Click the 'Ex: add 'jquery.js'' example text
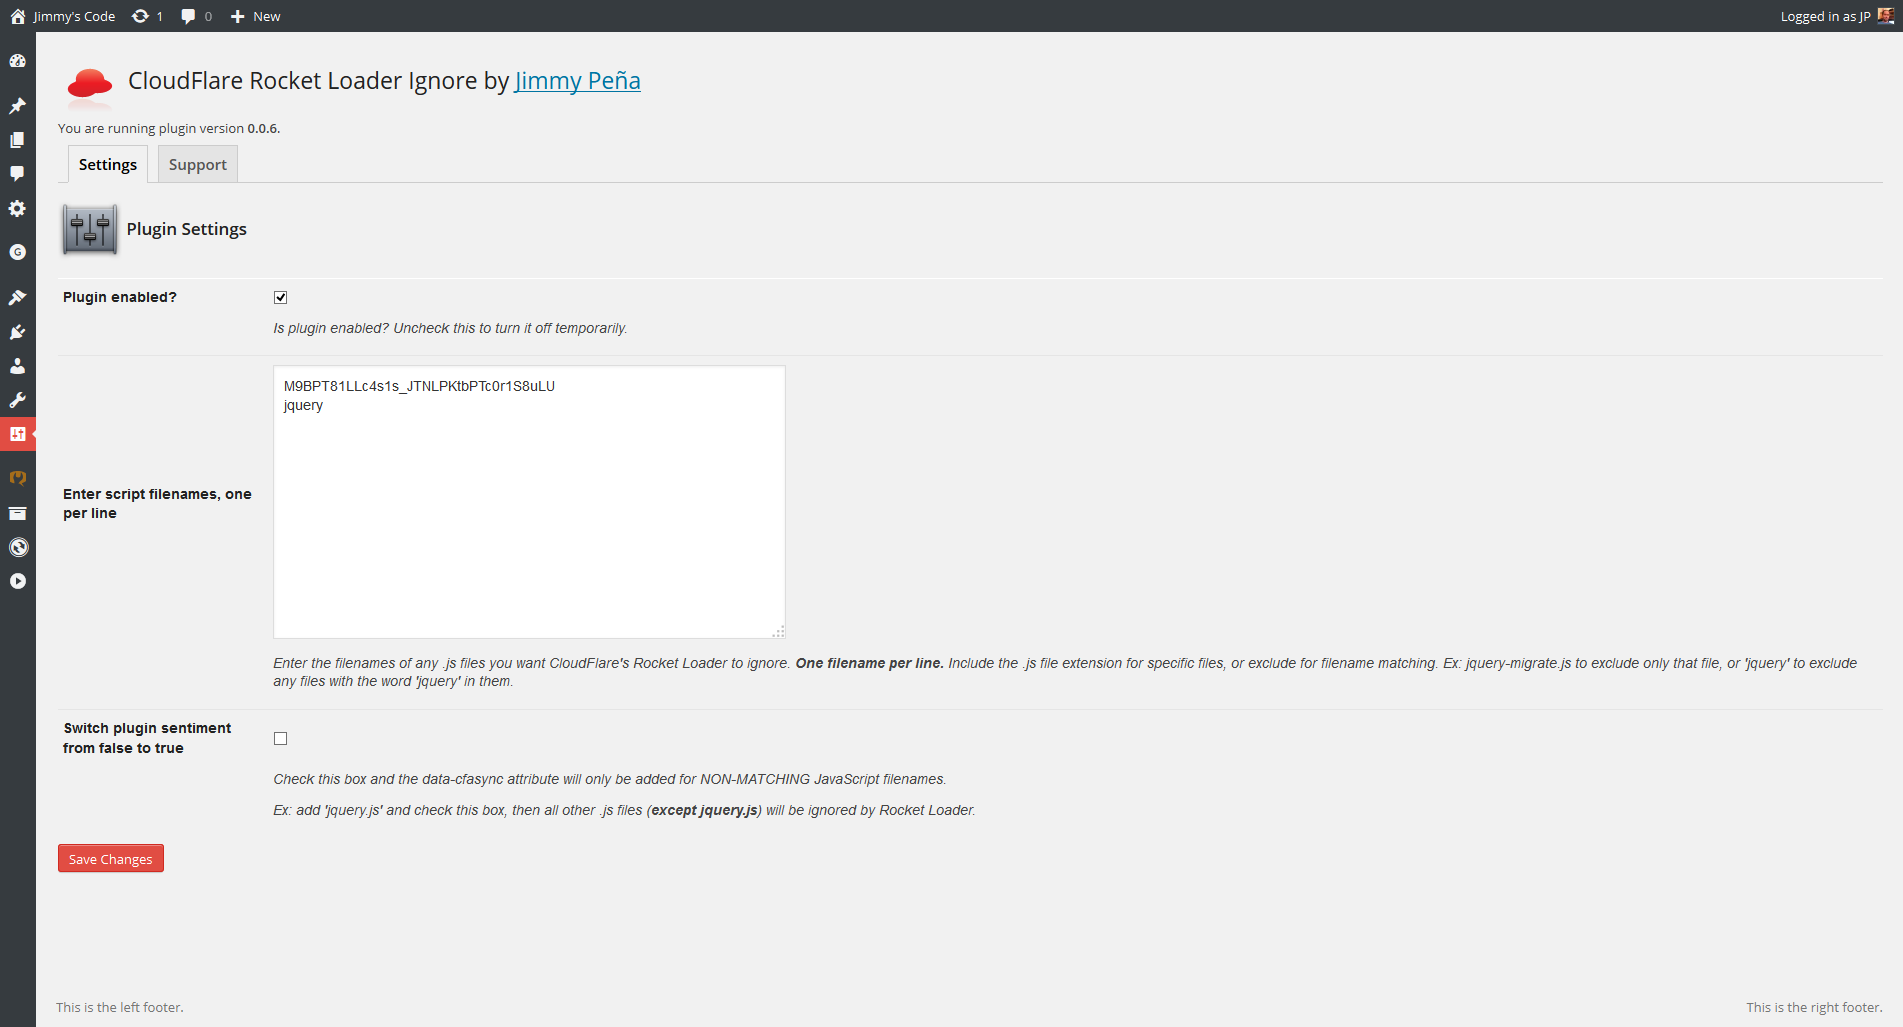Screen dimensions: 1903x1027 click(x=624, y=810)
